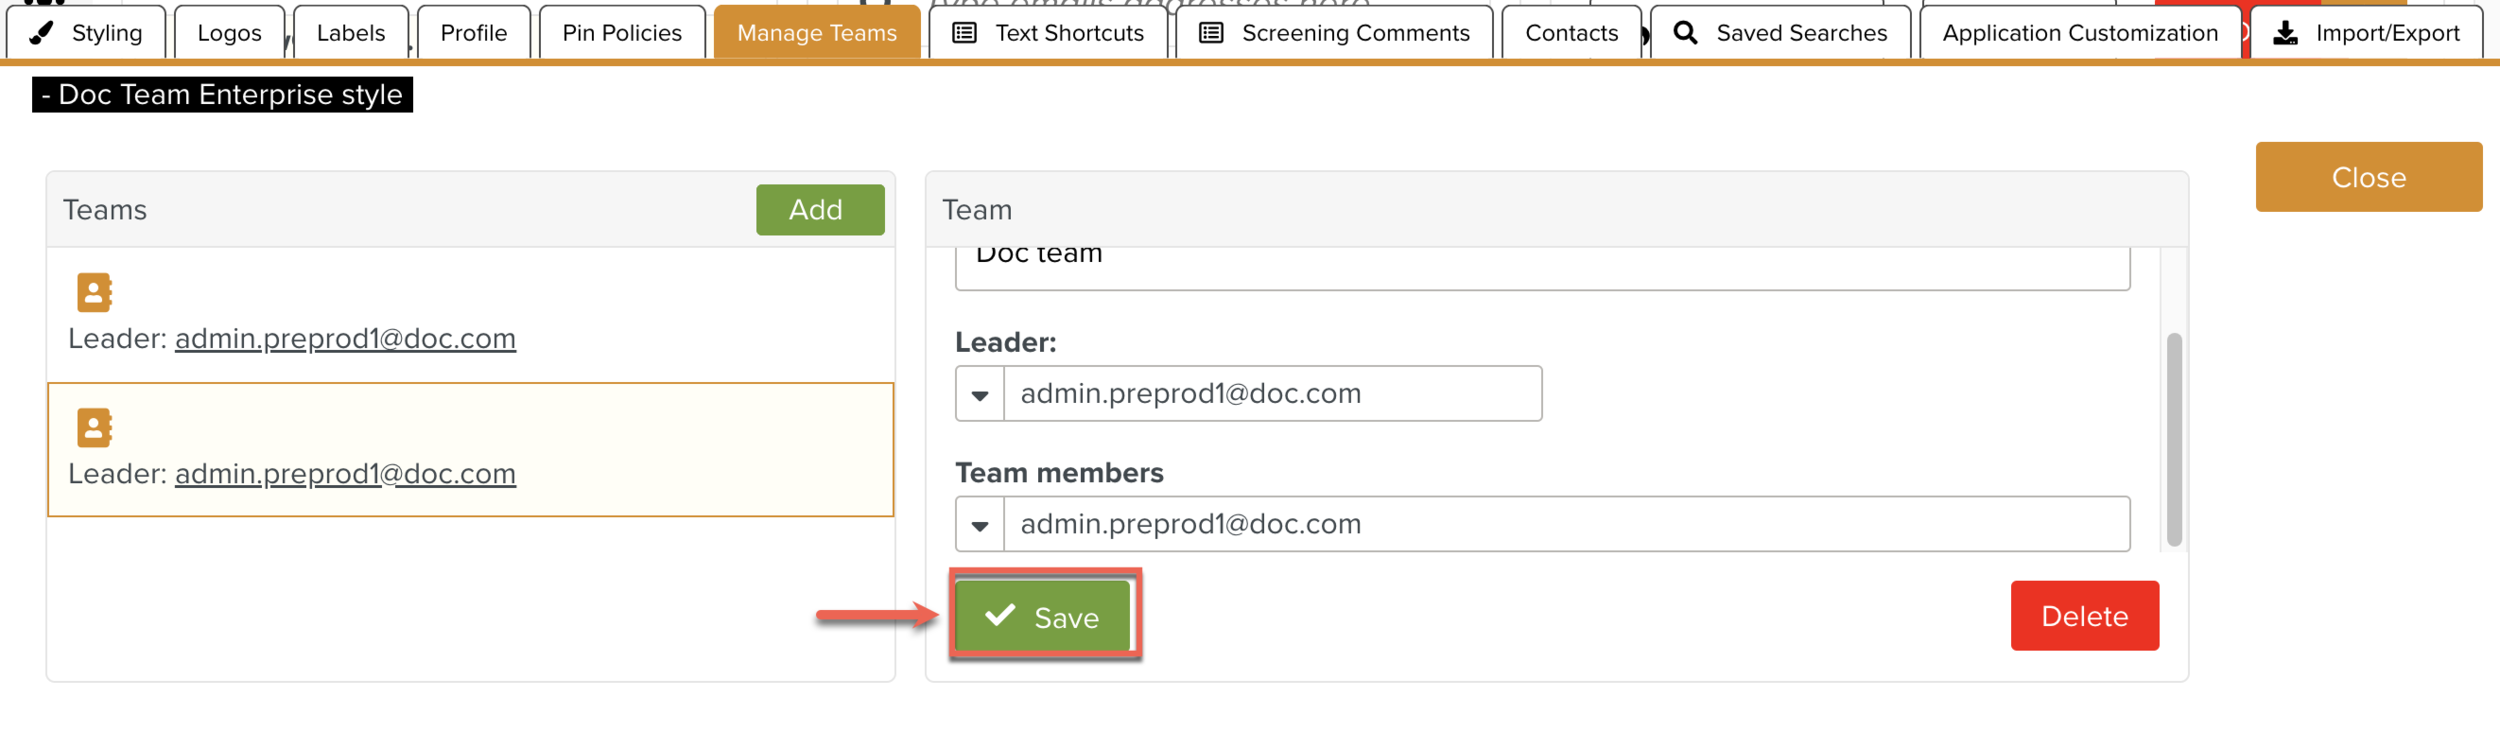
Task: Click the checkmark icon on Save button
Action: click(1000, 615)
